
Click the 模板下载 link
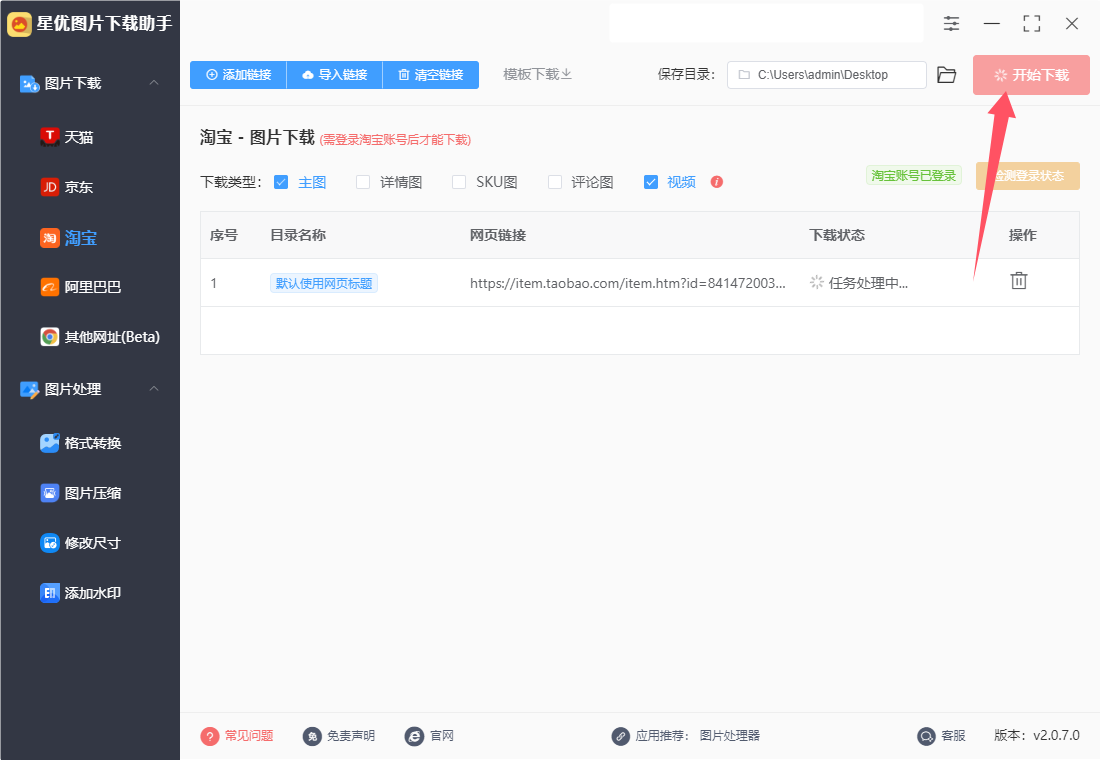click(537, 74)
